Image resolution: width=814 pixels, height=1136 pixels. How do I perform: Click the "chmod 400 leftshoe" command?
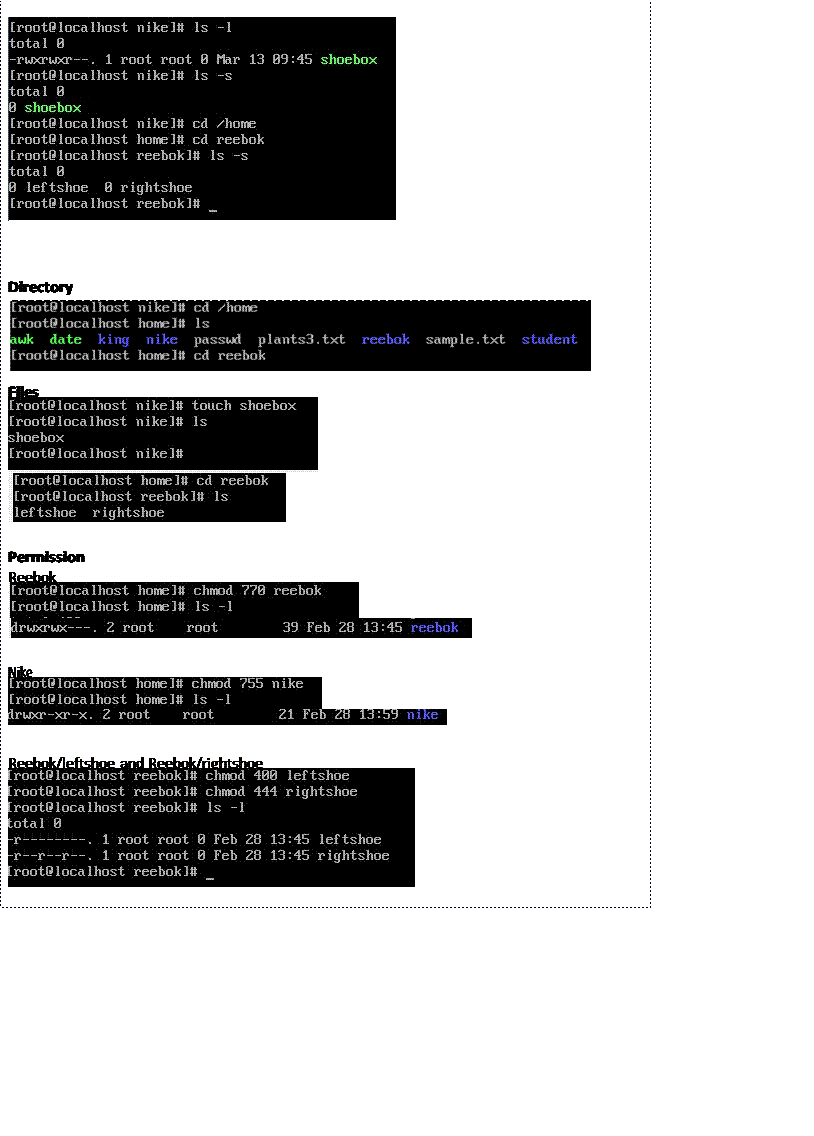[x=277, y=775]
